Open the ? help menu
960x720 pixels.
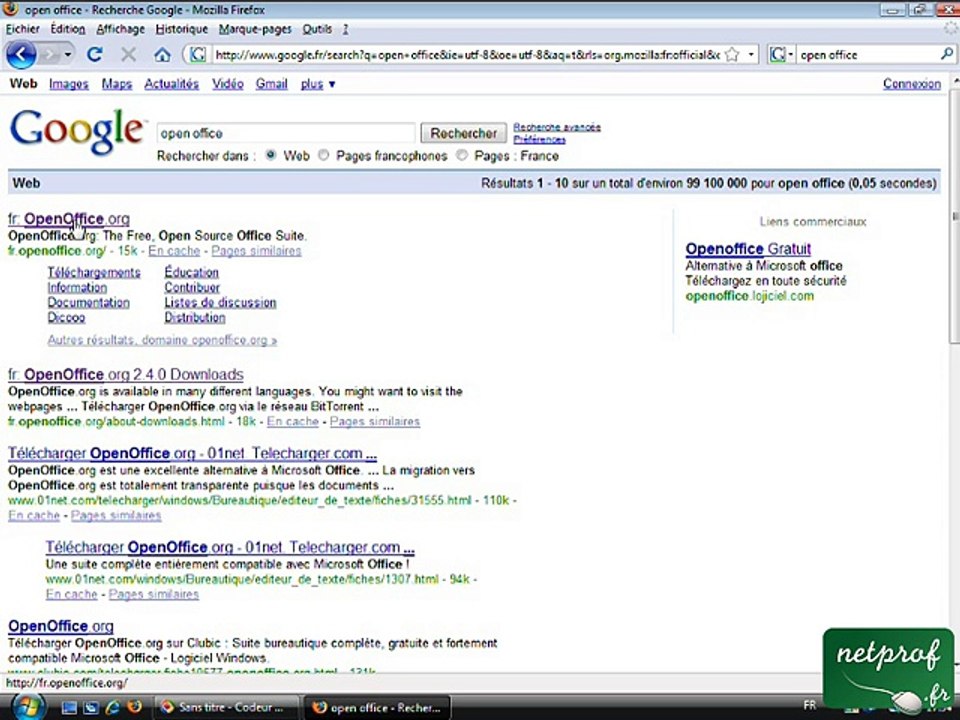(345, 29)
